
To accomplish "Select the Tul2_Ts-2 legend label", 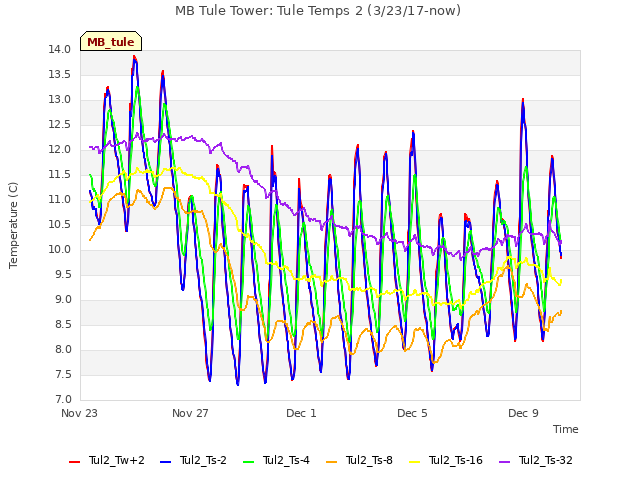I will (203, 460).
